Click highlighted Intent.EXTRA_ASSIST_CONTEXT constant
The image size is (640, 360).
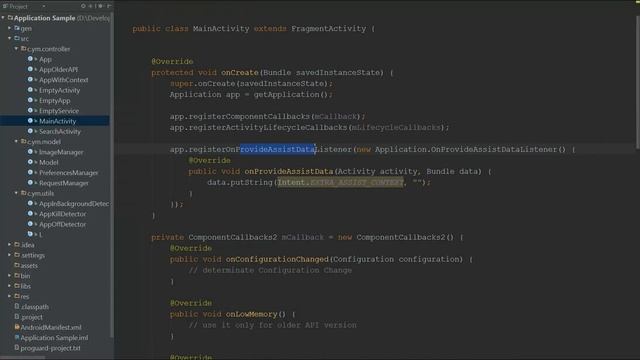pos(340,182)
